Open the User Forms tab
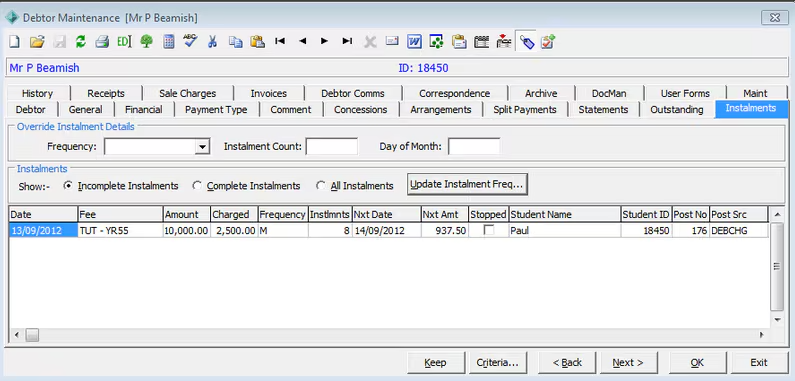The width and height of the screenshot is (795, 381). (685, 93)
